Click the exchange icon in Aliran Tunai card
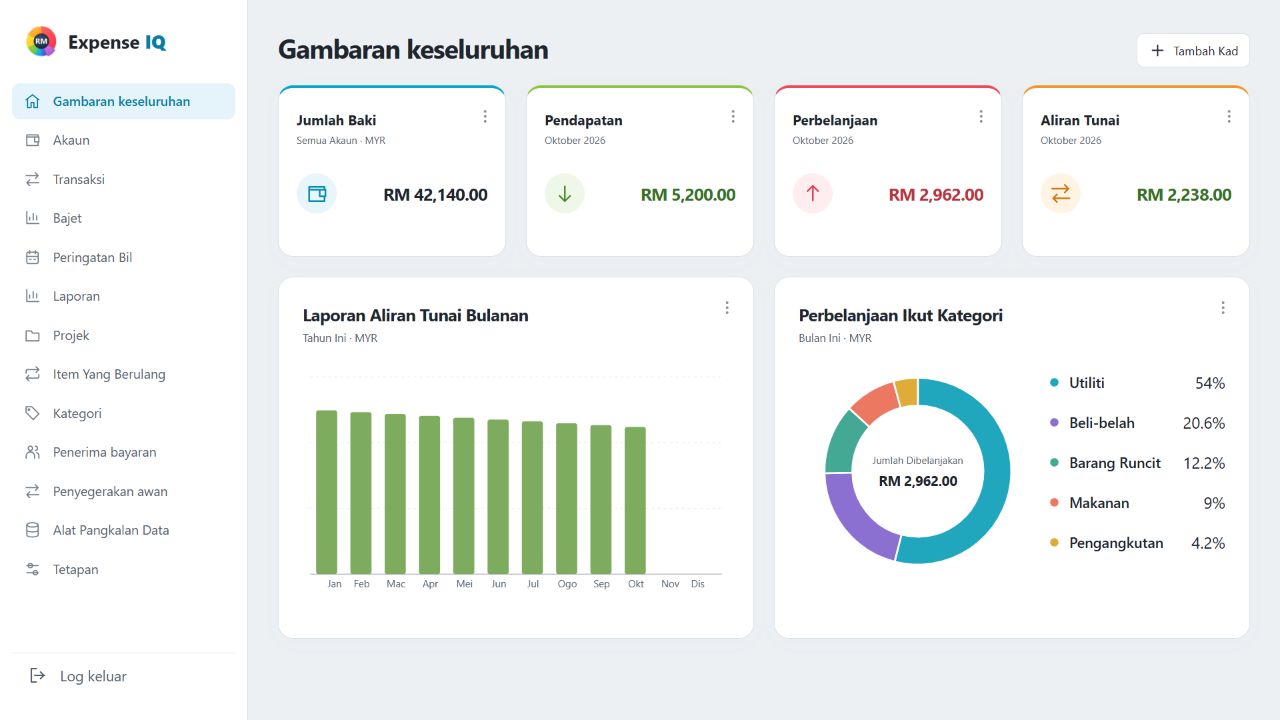Image resolution: width=1280 pixels, height=720 pixels. (x=1061, y=194)
